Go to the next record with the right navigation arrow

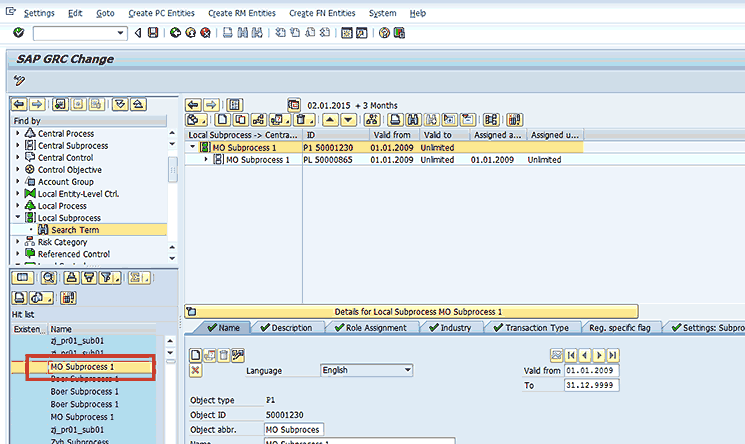click(599, 355)
